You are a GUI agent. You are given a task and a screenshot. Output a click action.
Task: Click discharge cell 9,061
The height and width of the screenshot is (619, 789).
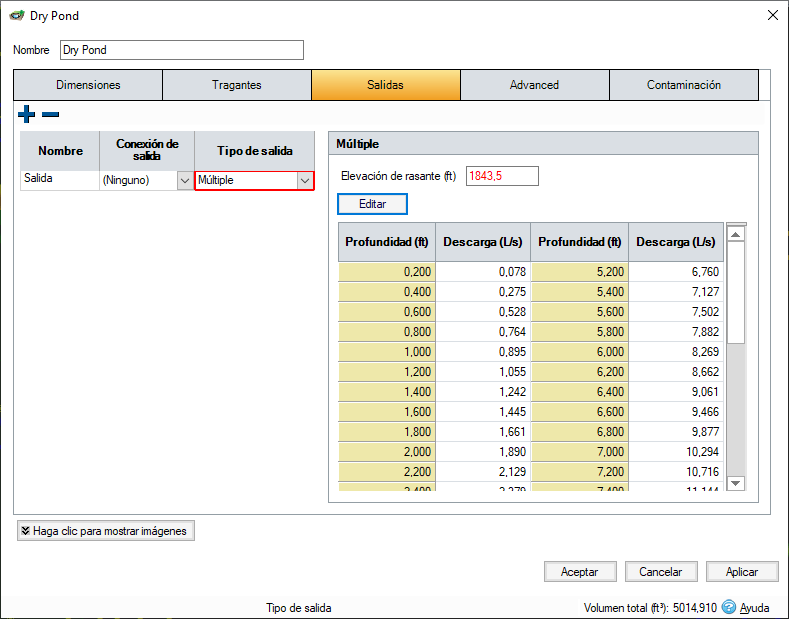pyautogui.click(x=676, y=392)
